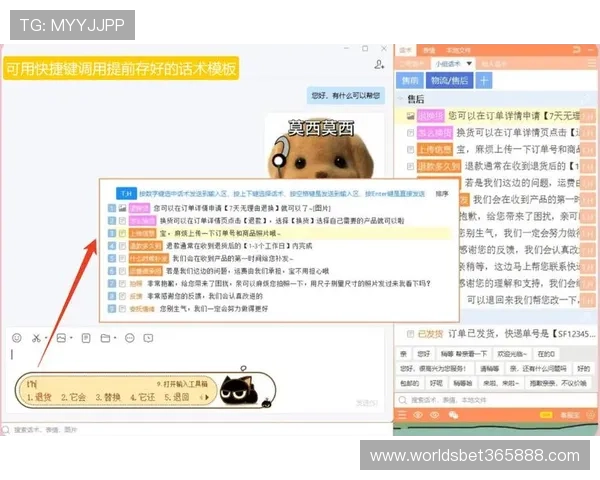The image size is (600, 480).
Task: Select the scissors screenshot tool
Action: [x=36, y=338]
